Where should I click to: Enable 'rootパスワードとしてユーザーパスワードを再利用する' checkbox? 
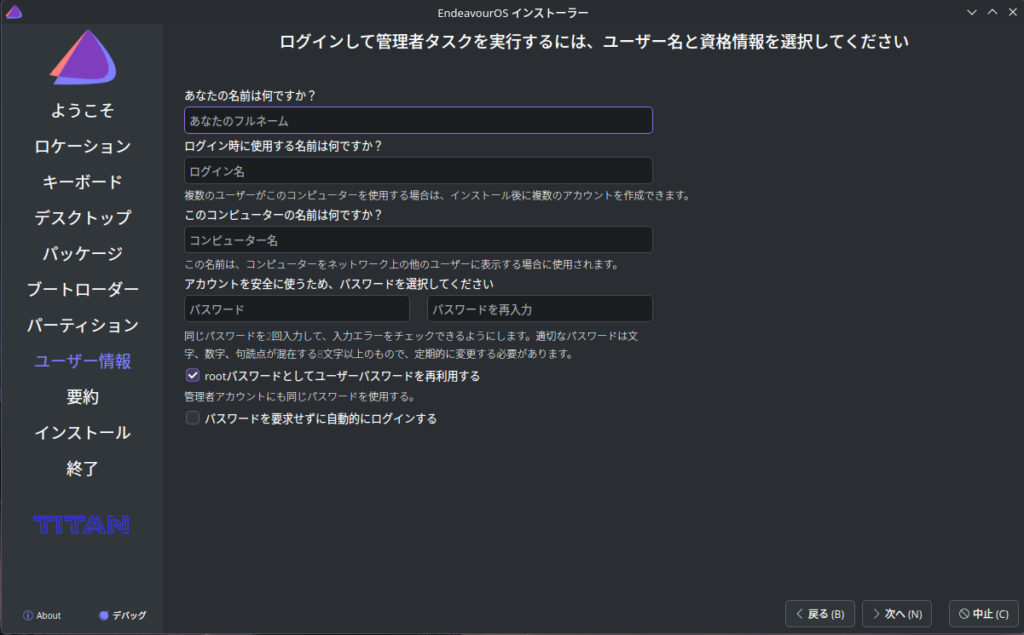click(x=193, y=376)
